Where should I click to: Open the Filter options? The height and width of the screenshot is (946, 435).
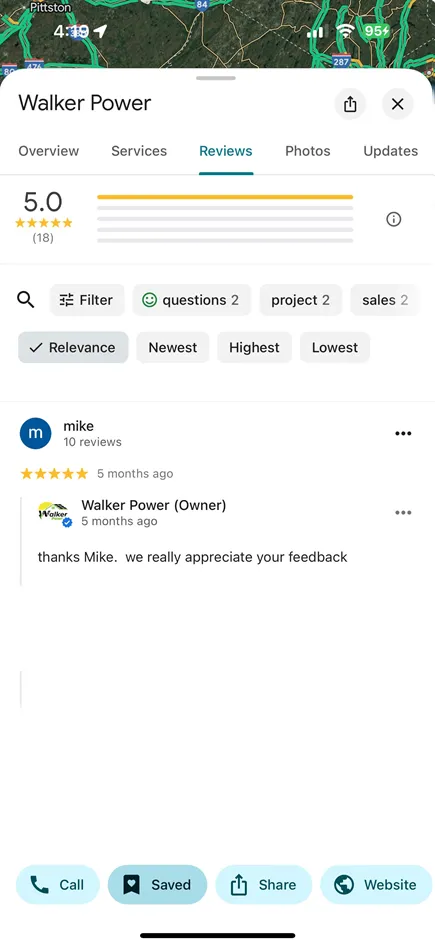tap(87, 300)
